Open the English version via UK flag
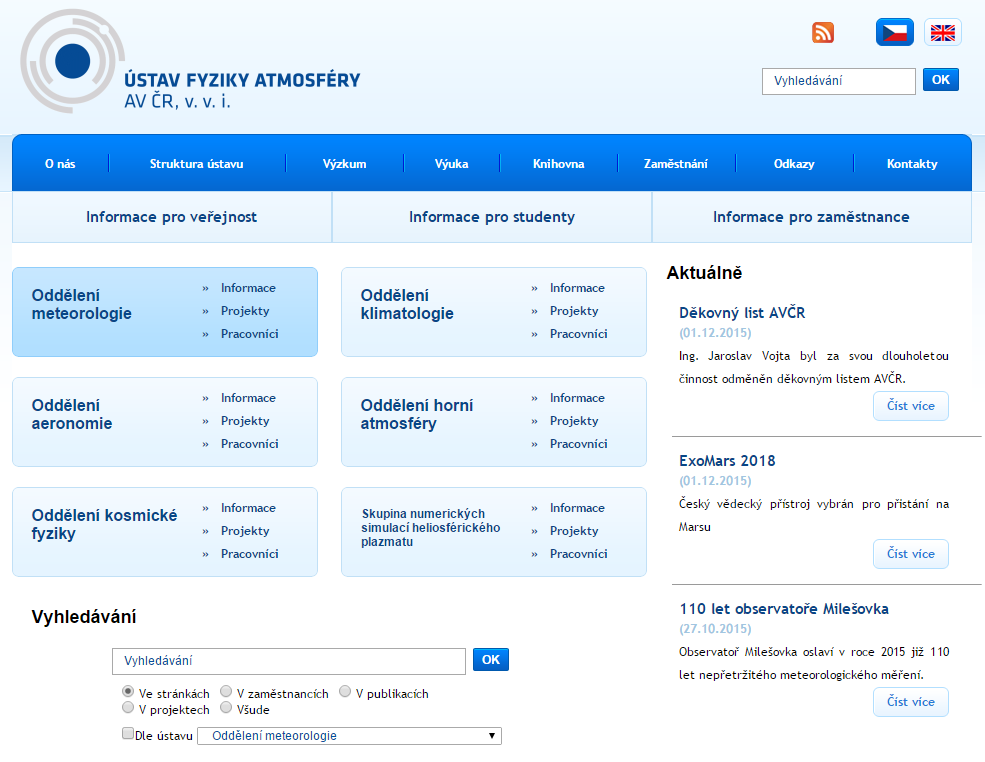 [x=941, y=31]
